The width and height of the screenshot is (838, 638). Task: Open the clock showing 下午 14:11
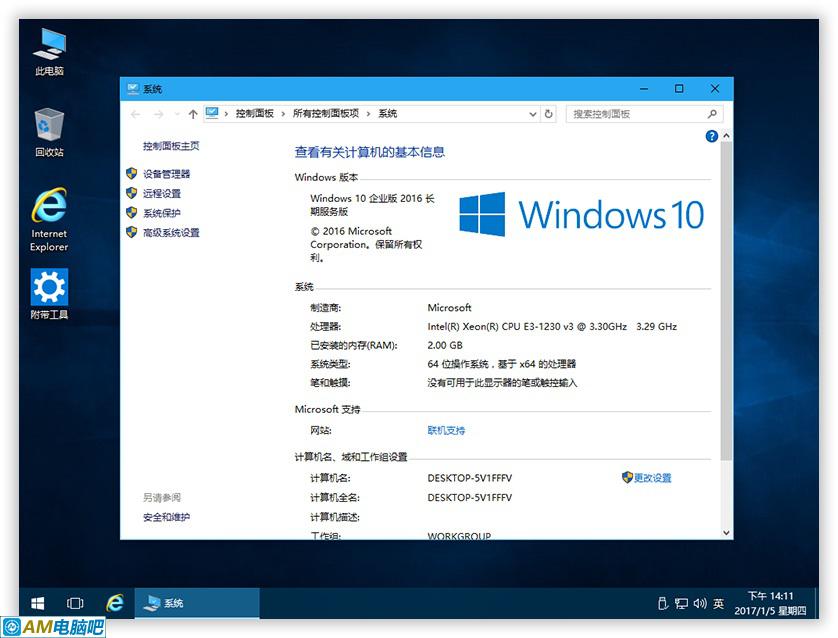770,603
